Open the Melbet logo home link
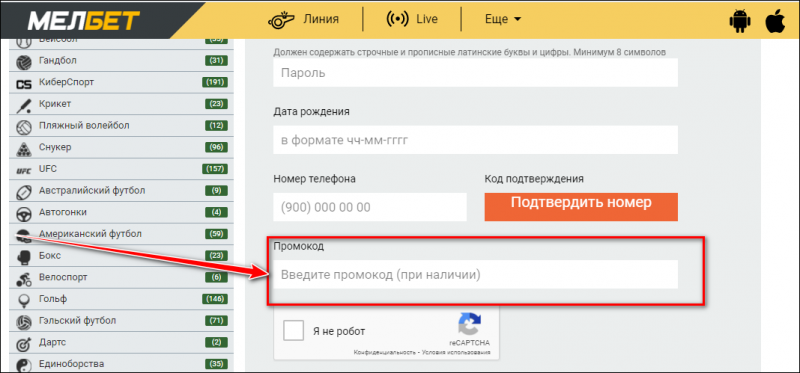Image resolution: width=800 pixels, height=373 pixels. pyautogui.click(x=84, y=20)
